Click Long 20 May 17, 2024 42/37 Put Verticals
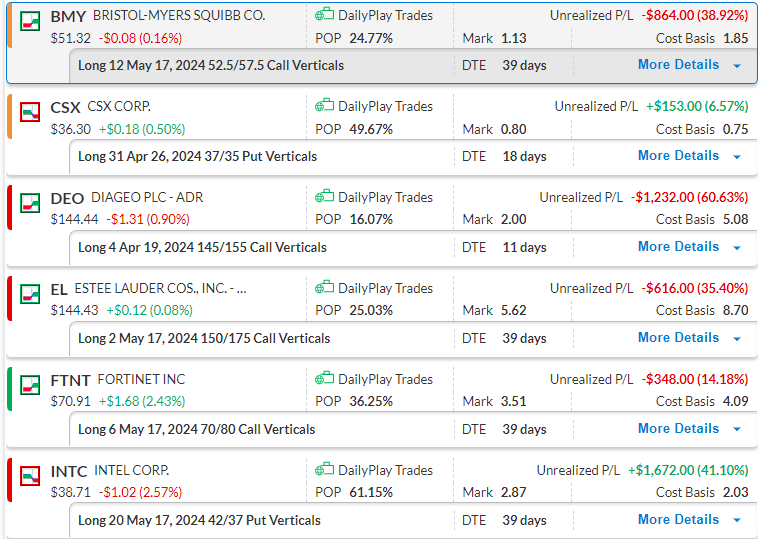Screen dimensions: 758x539 [x=199, y=520]
